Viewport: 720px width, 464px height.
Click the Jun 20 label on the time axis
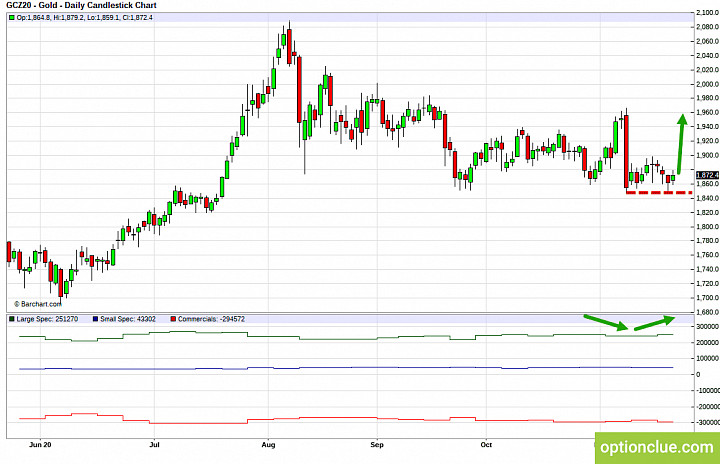[x=40, y=445]
